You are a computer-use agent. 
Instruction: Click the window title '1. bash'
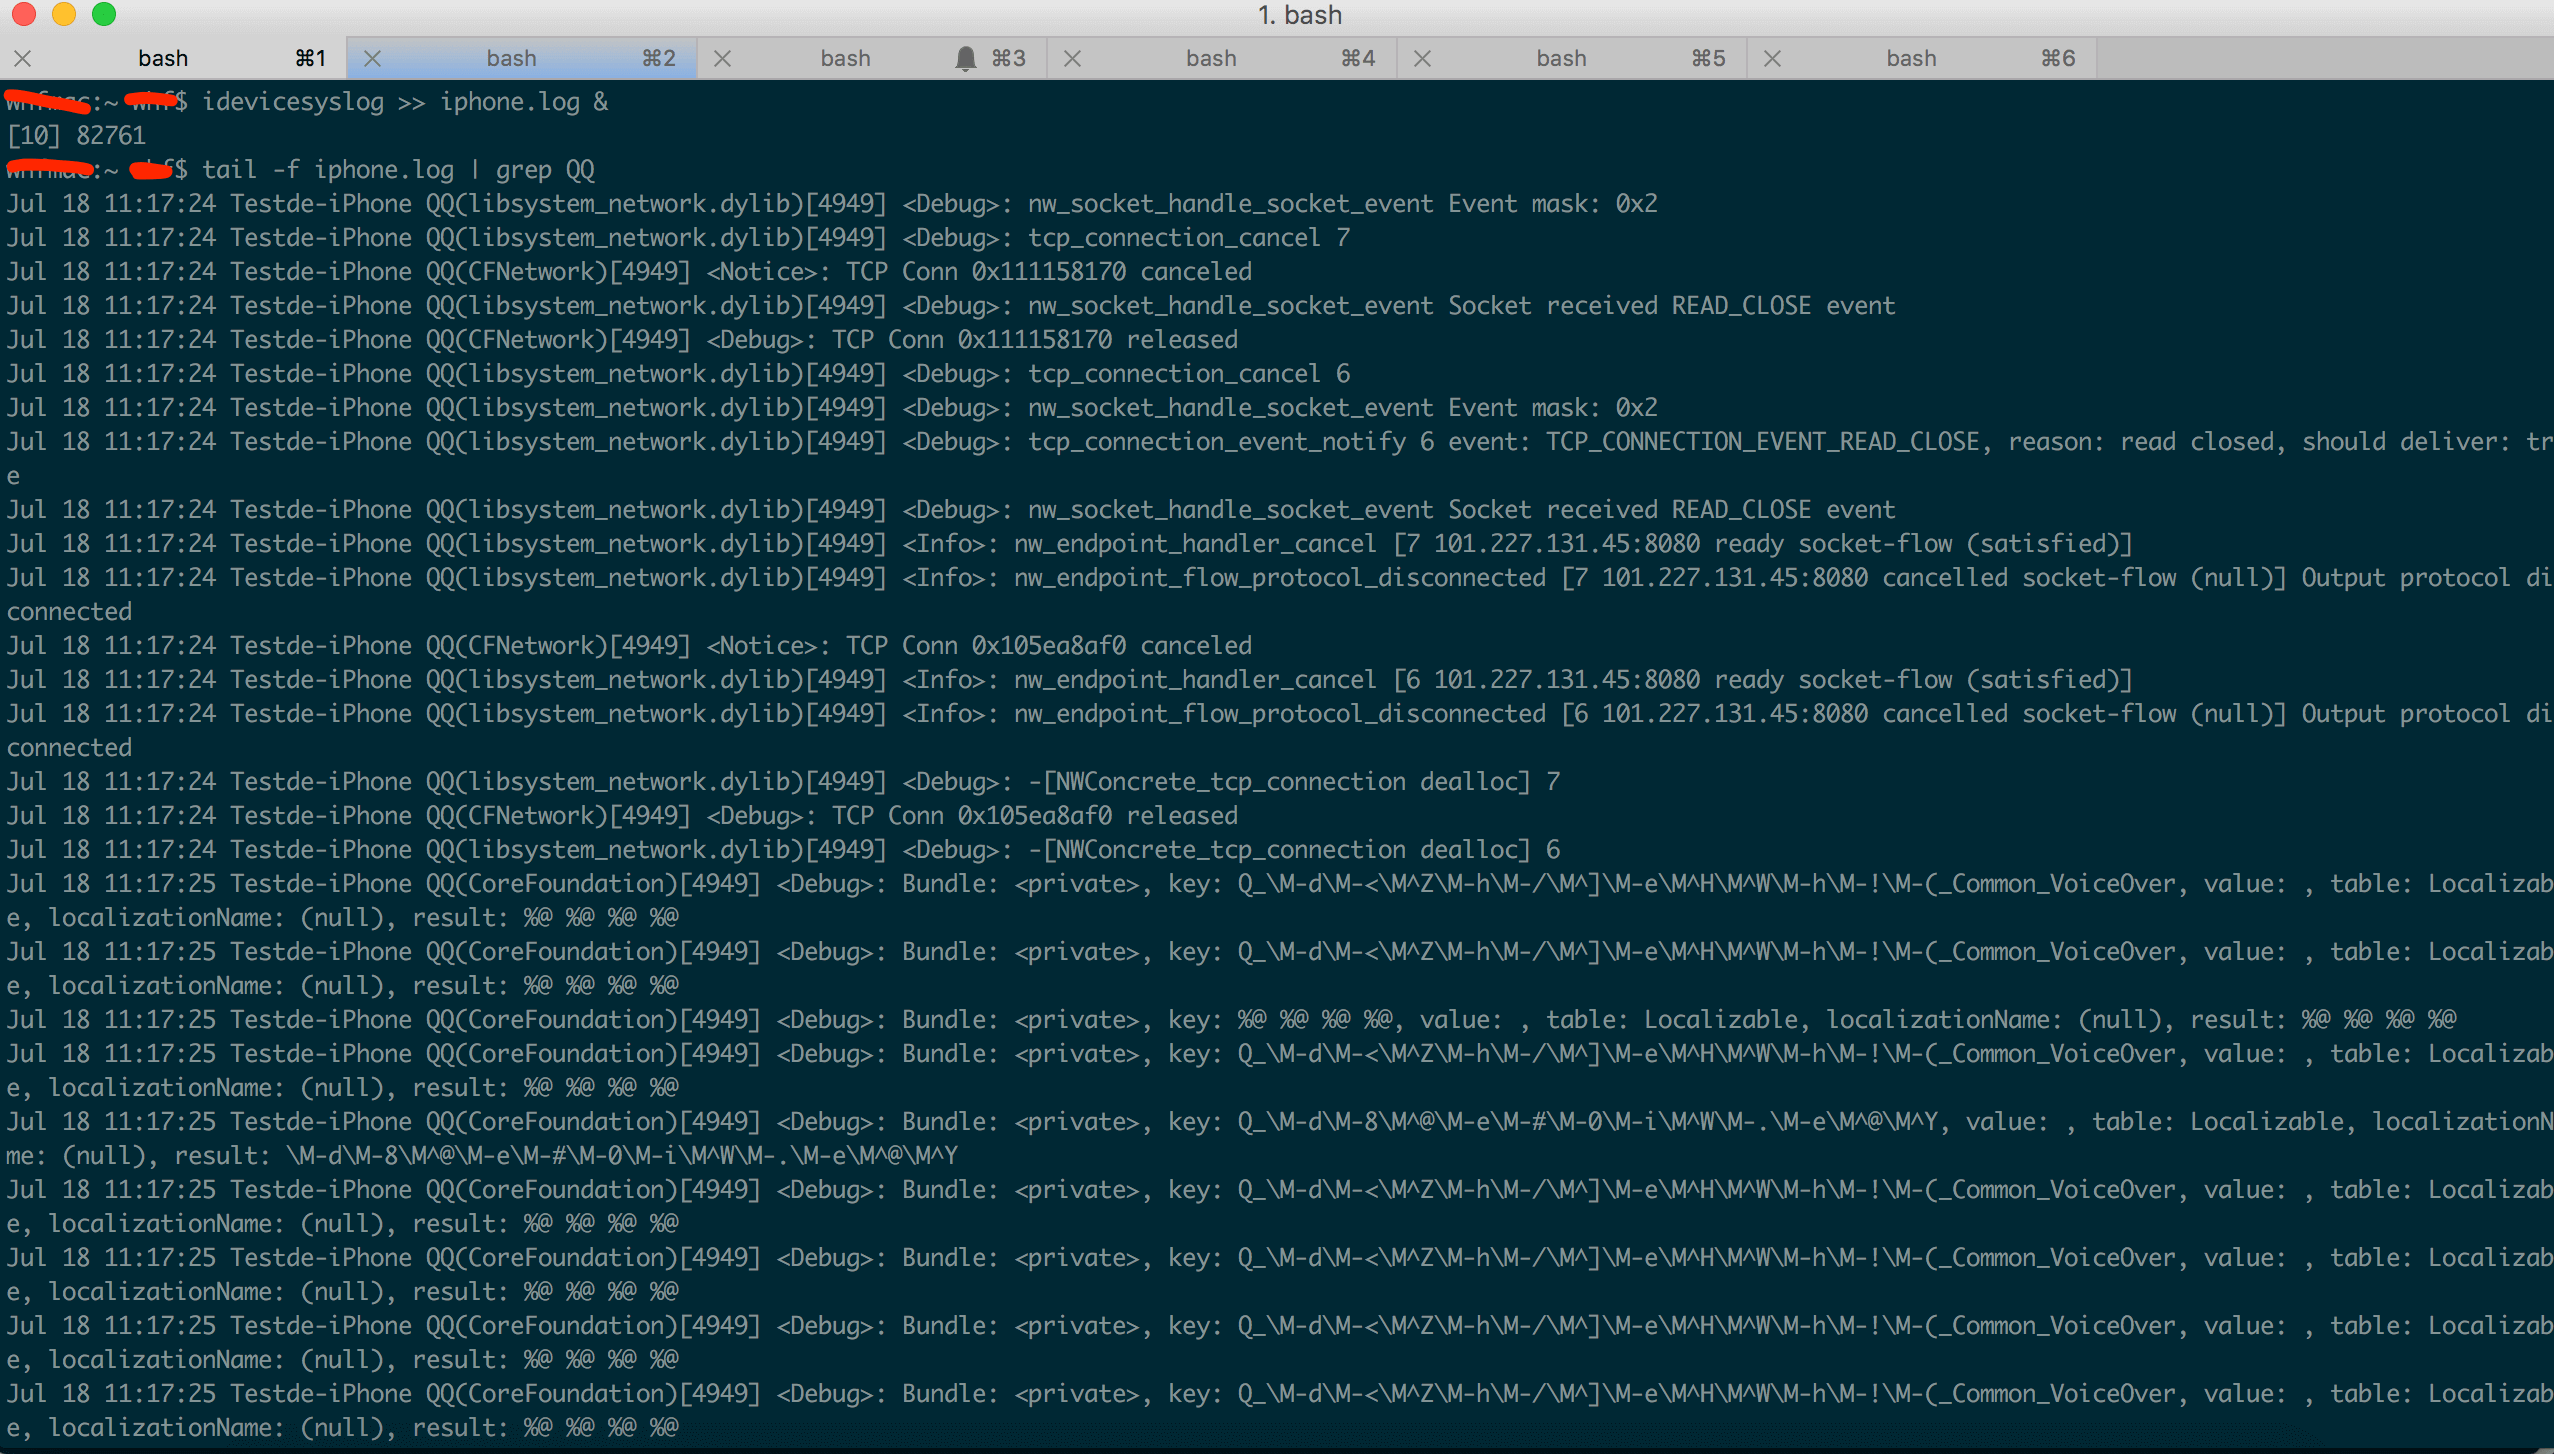pyautogui.click(x=1299, y=15)
